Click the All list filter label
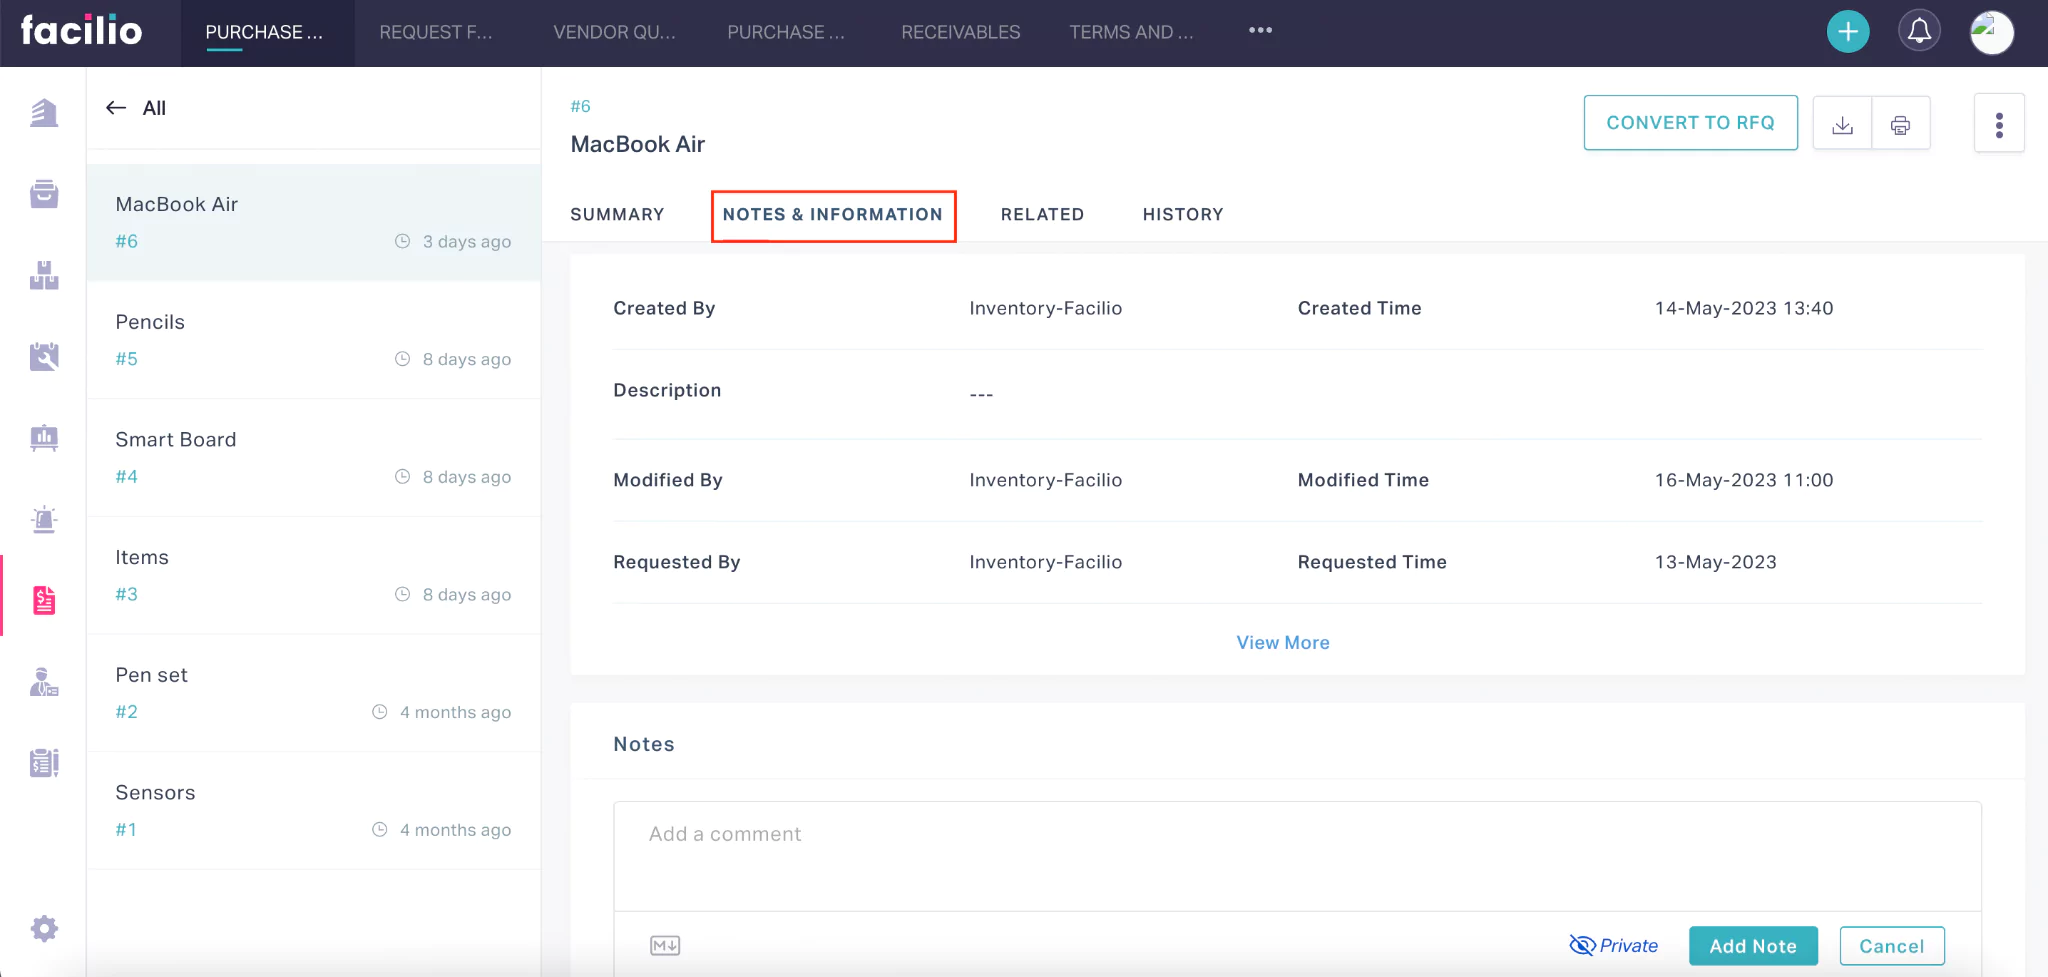 pos(154,108)
